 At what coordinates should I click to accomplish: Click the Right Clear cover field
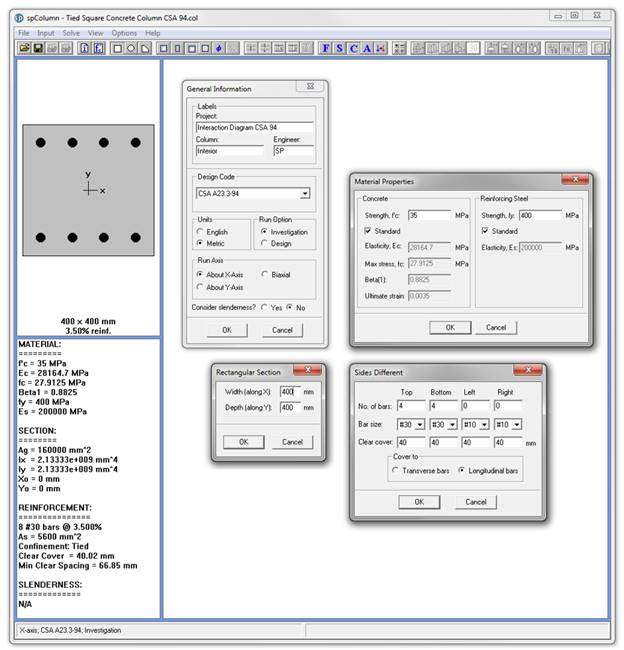coord(508,442)
